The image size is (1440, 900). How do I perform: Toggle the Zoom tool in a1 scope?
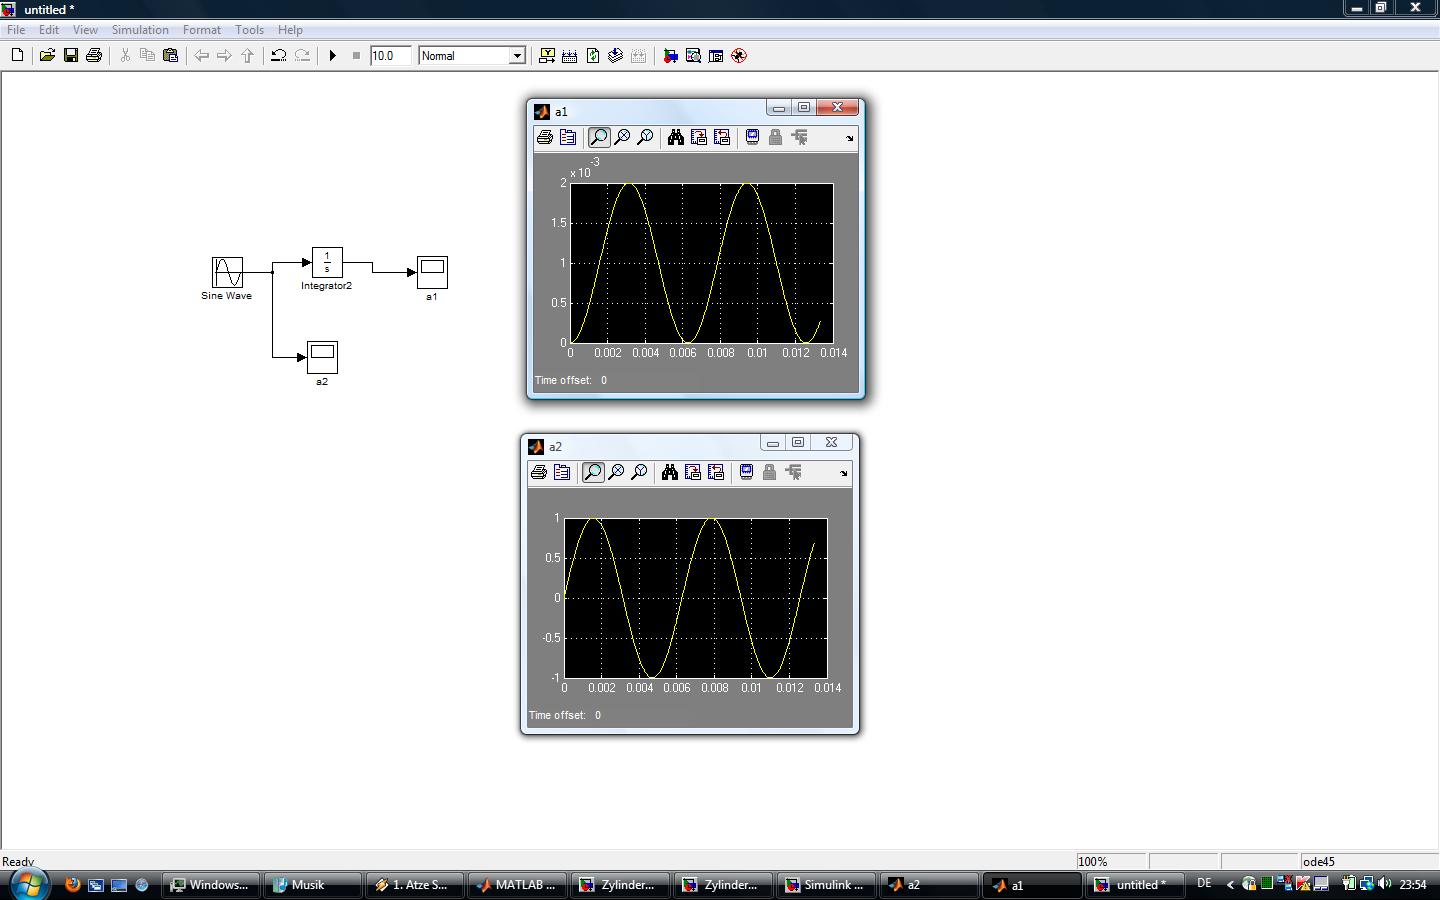[599, 138]
